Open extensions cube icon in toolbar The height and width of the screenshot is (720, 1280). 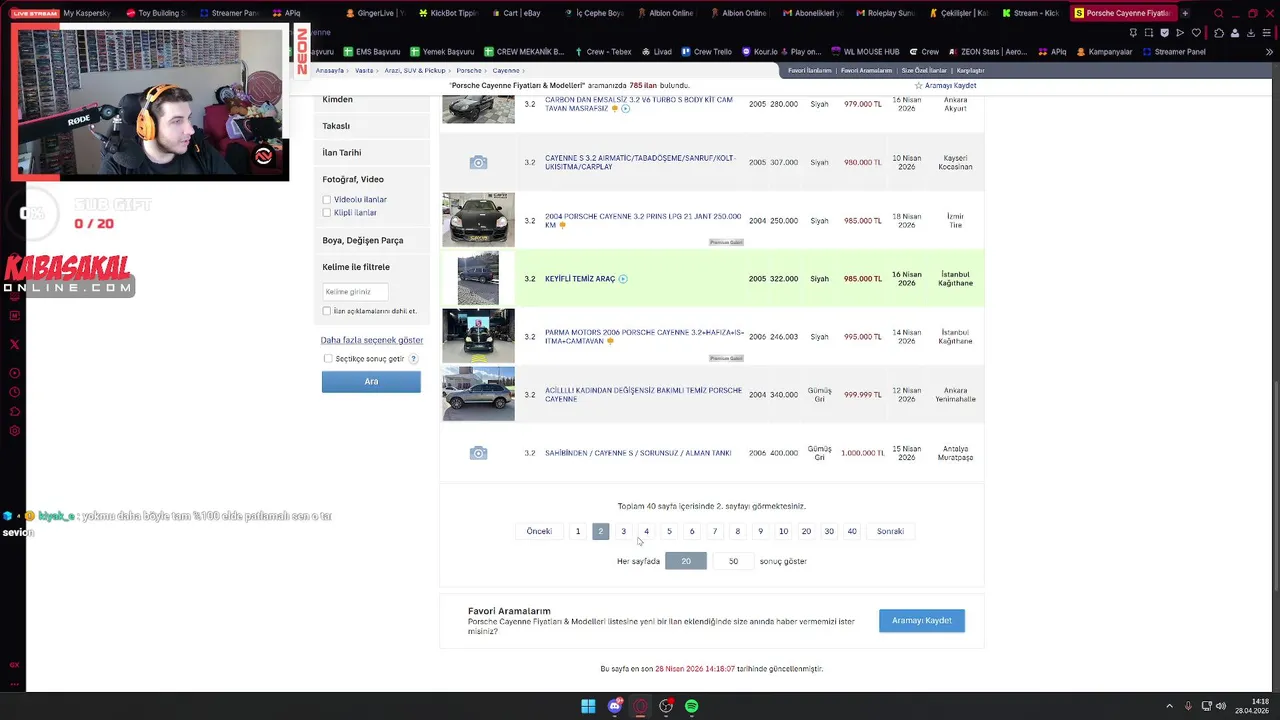[x=1218, y=33]
